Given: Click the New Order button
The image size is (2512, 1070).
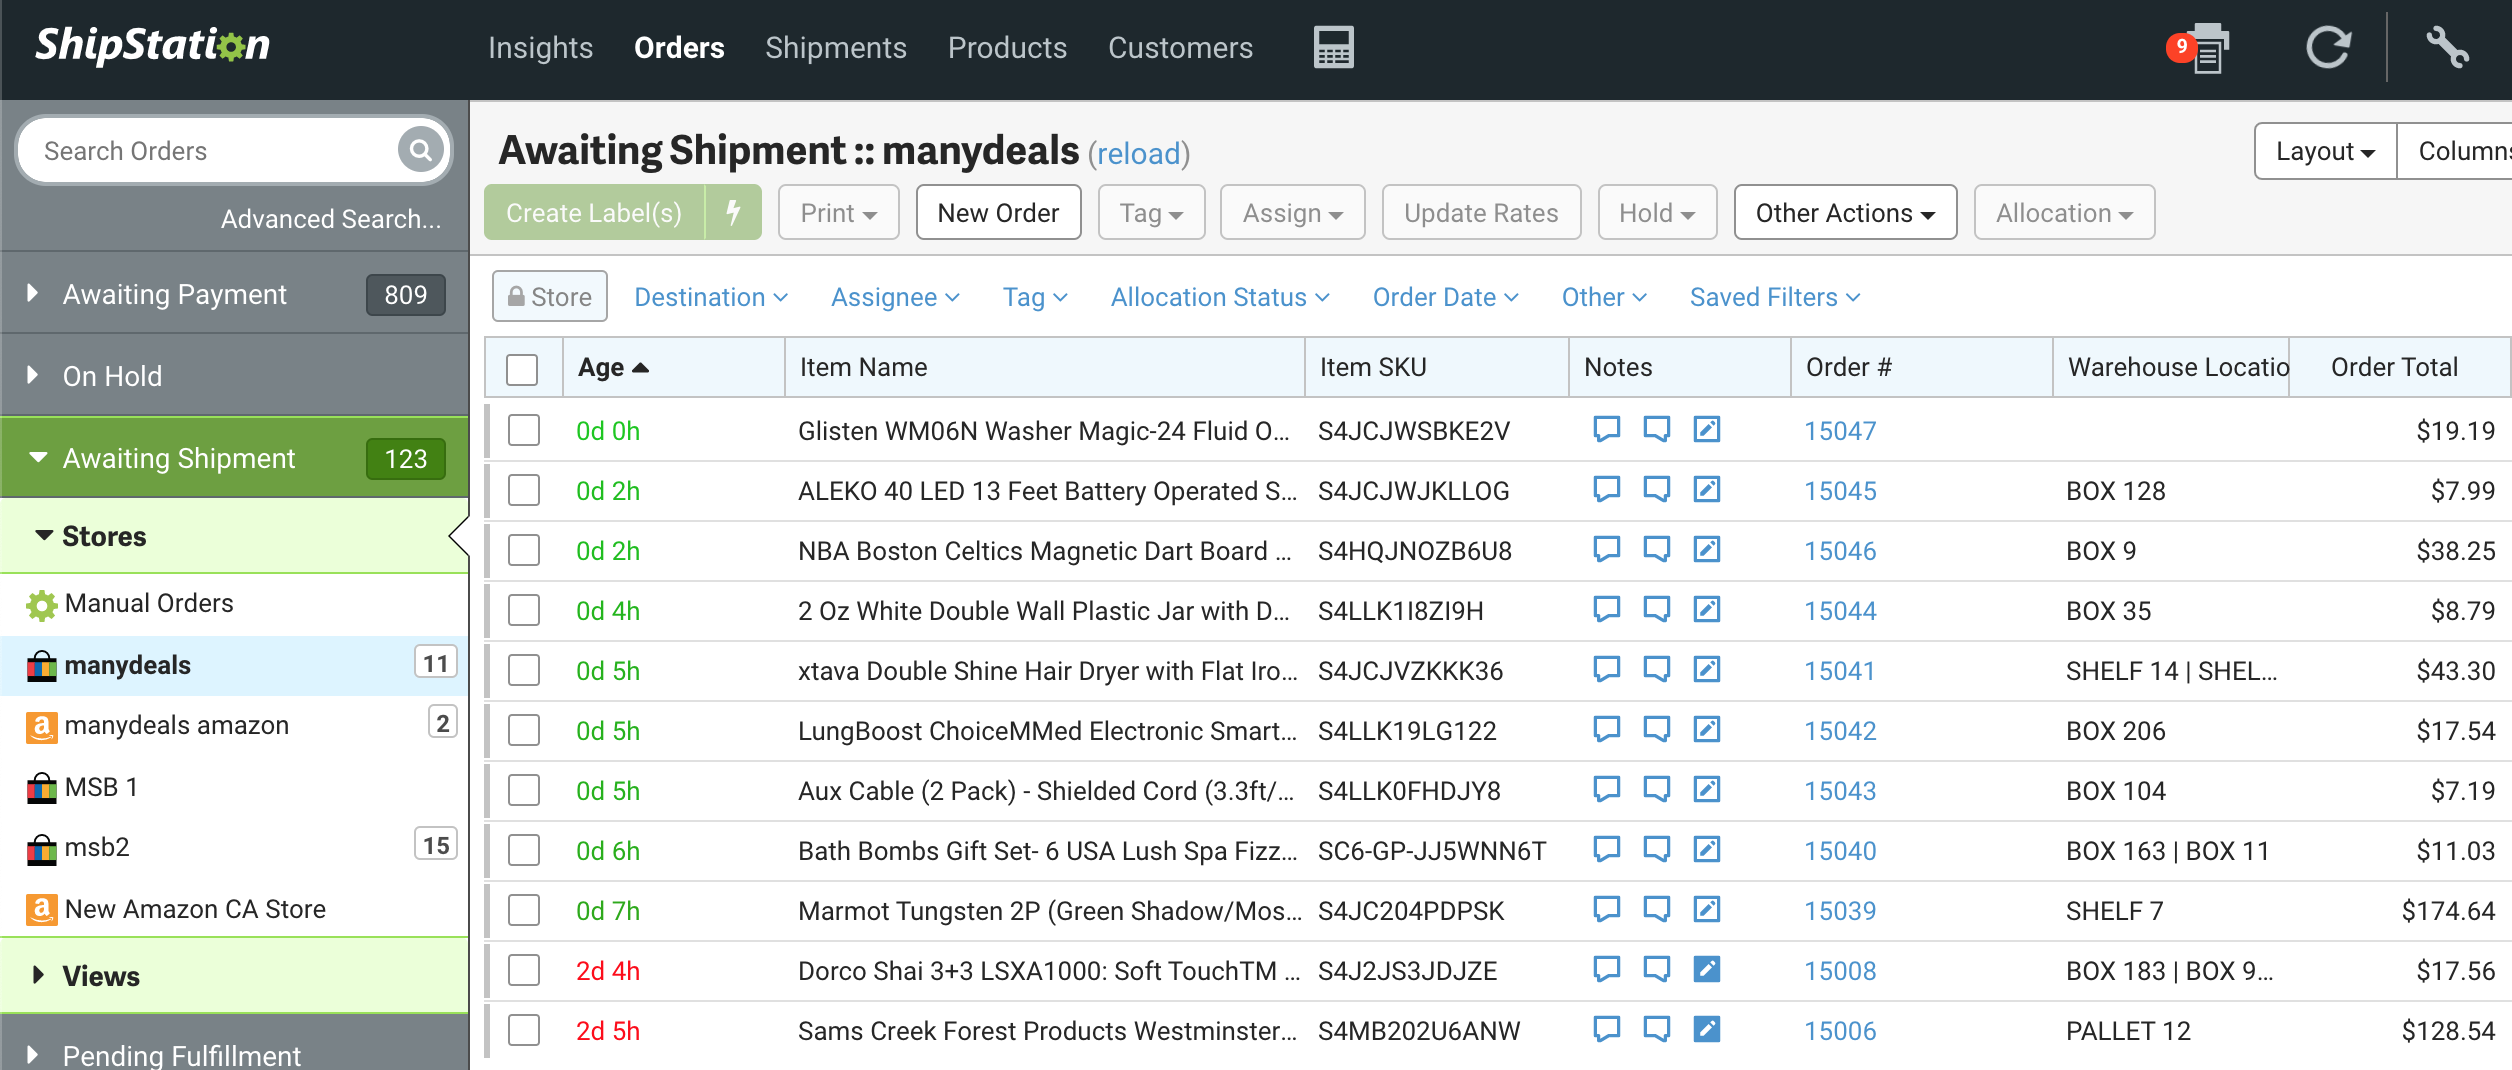Looking at the screenshot, I should point(997,213).
